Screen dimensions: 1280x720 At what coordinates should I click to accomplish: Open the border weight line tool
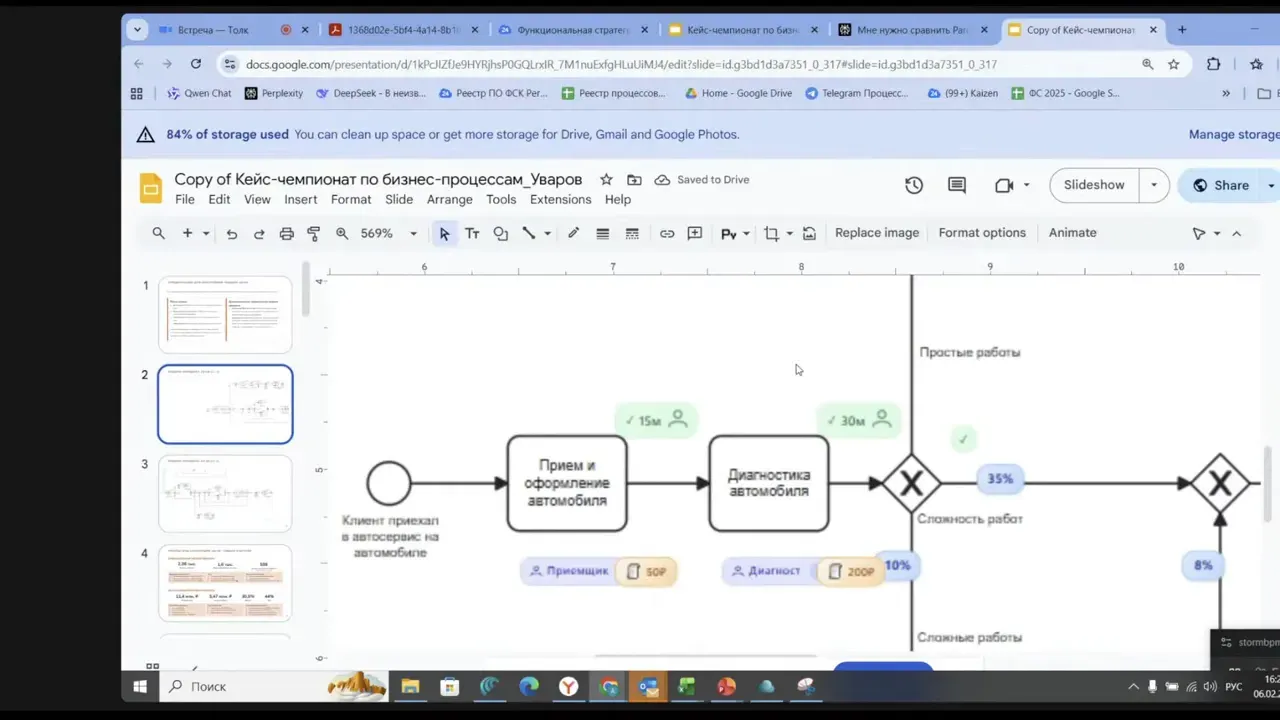click(602, 233)
